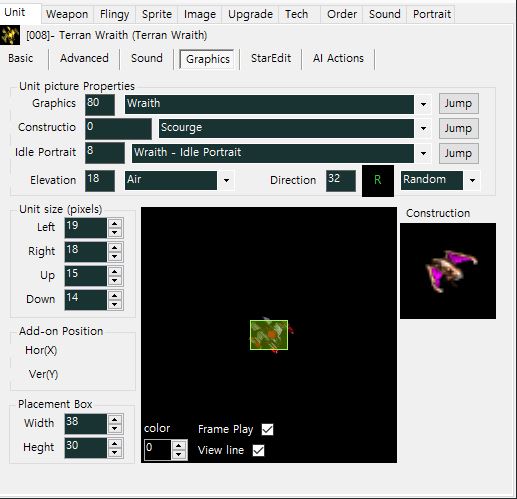Click the Idle Portrait ID field 8
This screenshot has width=517, height=499.
click(x=105, y=153)
